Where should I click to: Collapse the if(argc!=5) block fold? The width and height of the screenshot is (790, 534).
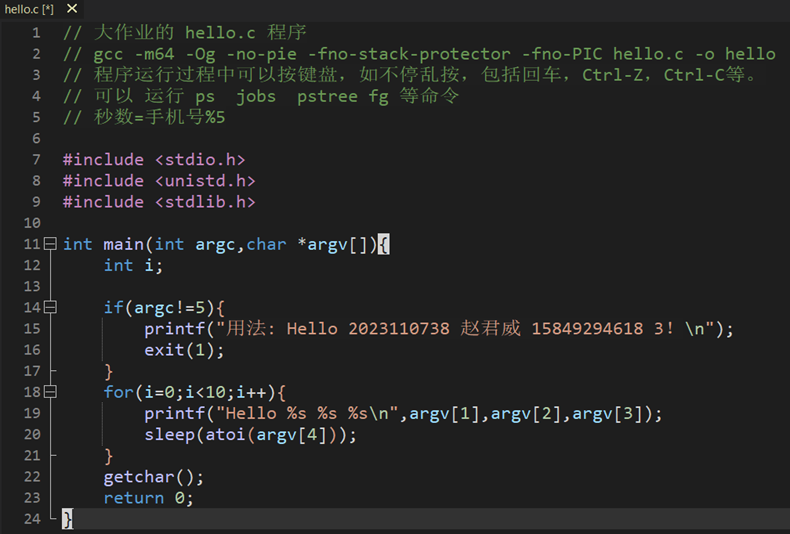(50, 307)
